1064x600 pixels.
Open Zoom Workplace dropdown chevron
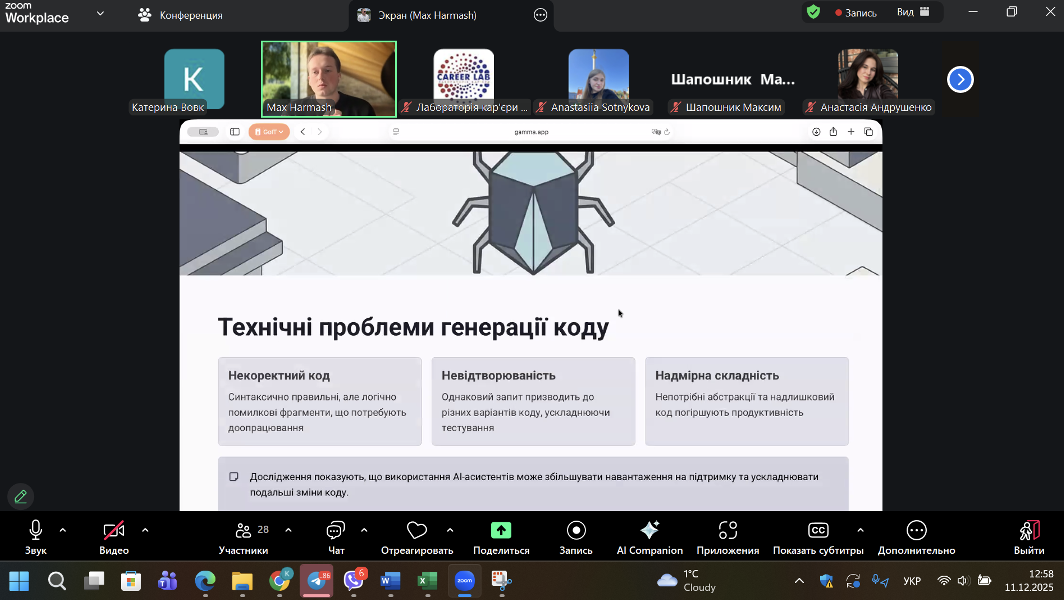point(100,14)
